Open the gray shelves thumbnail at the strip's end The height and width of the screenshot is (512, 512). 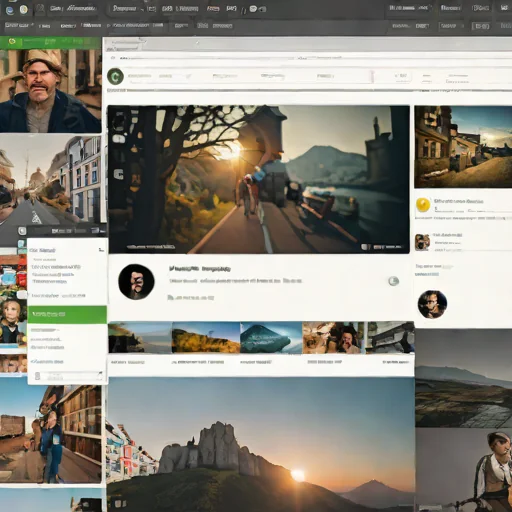click(390, 338)
